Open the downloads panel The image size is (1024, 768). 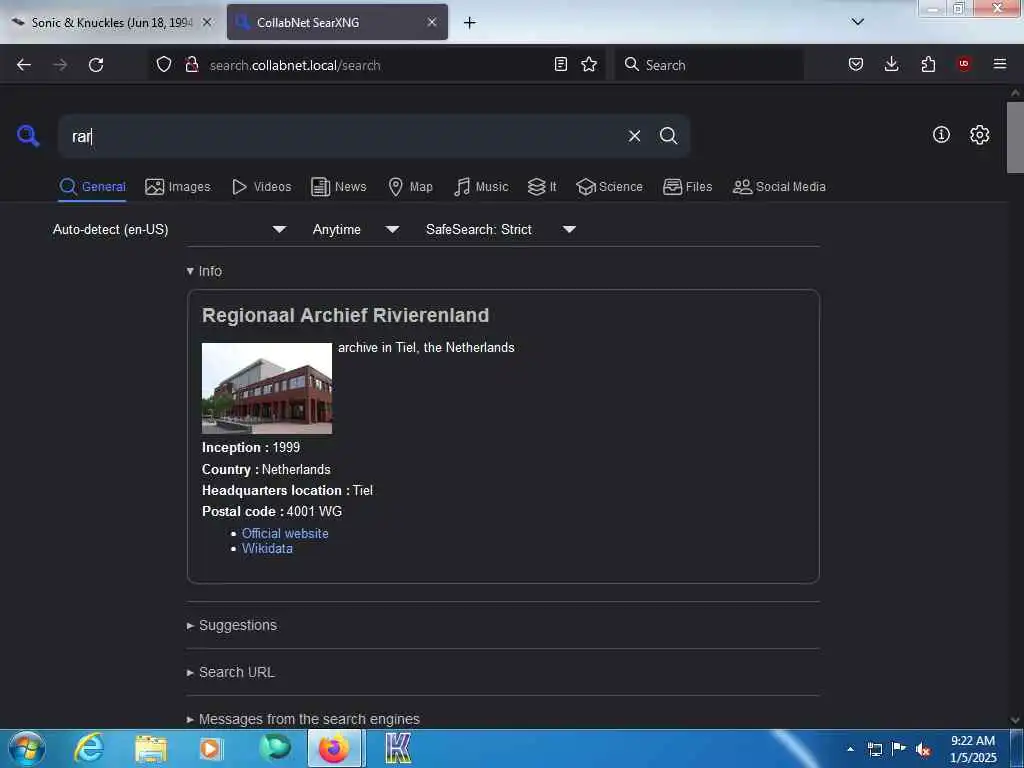pos(891,64)
